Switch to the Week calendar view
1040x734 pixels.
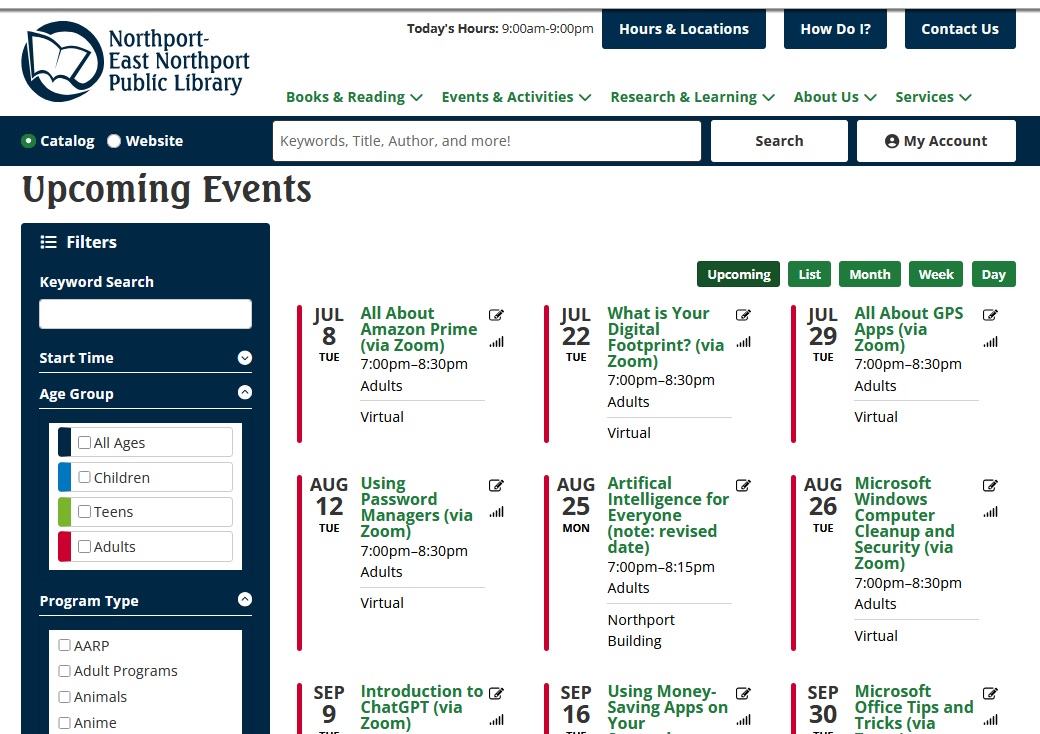[x=936, y=275]
